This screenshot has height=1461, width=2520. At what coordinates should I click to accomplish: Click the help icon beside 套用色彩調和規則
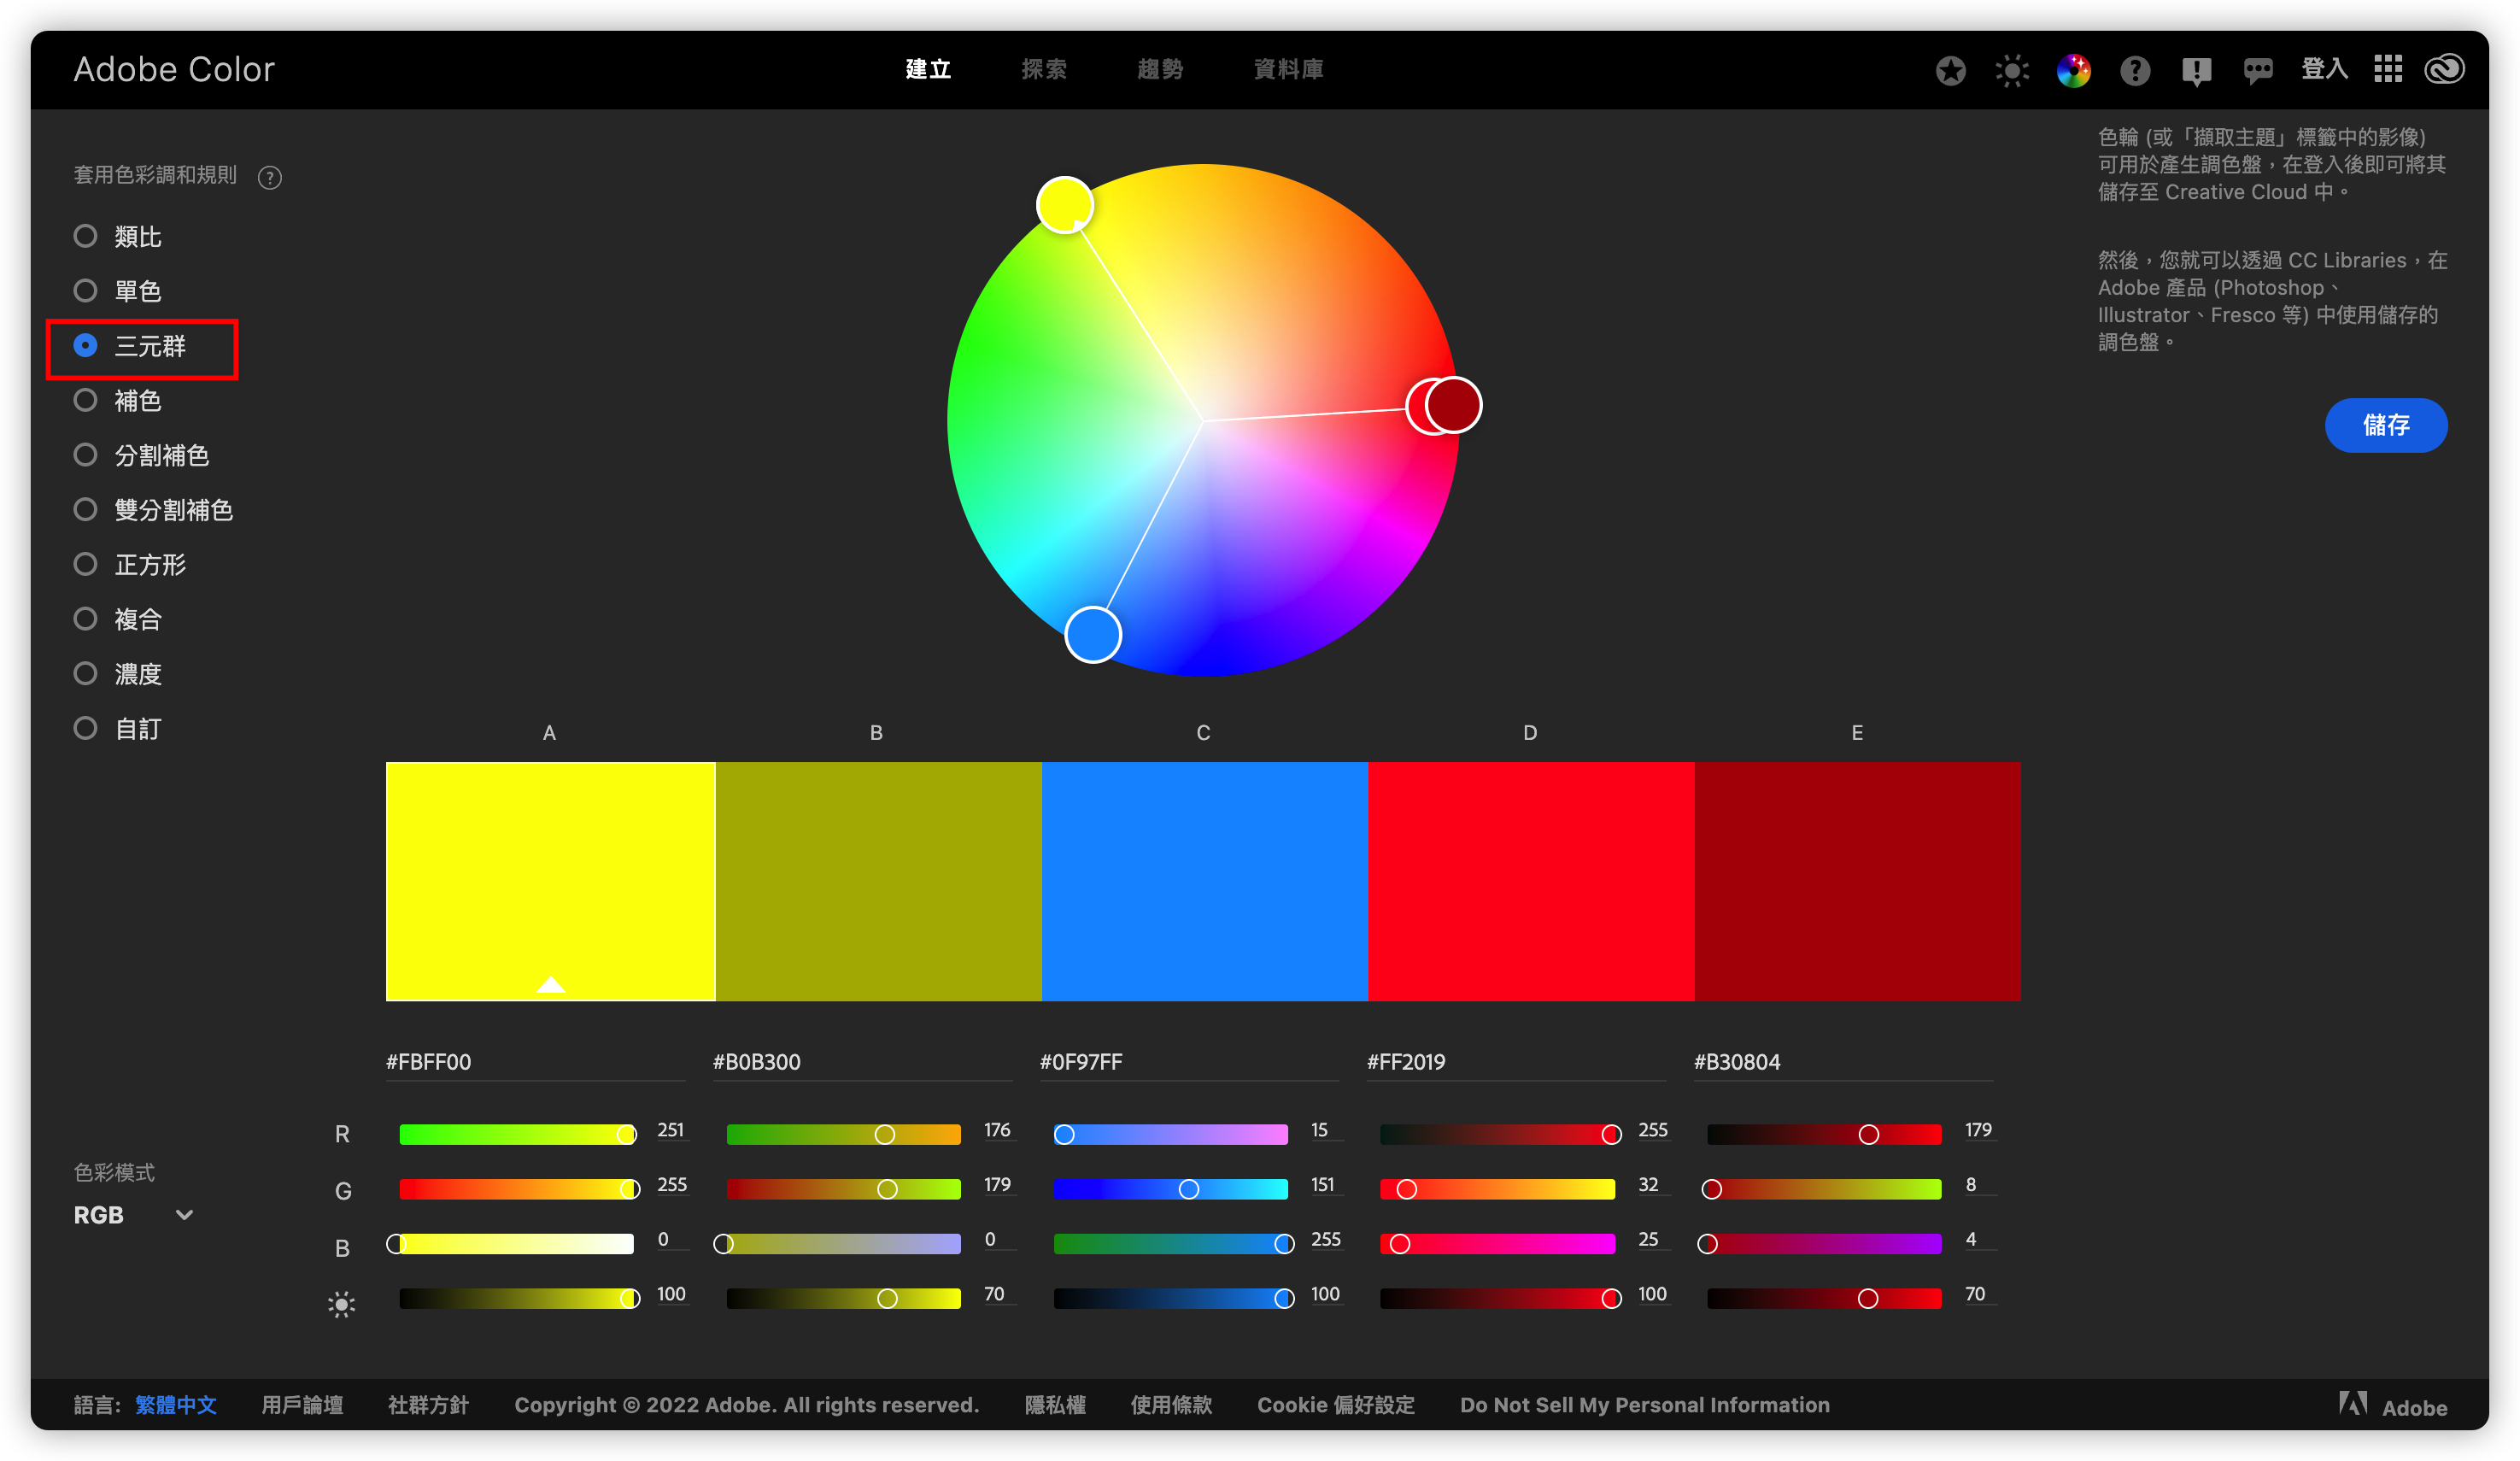pyautogui.click(x=269, y=177)
